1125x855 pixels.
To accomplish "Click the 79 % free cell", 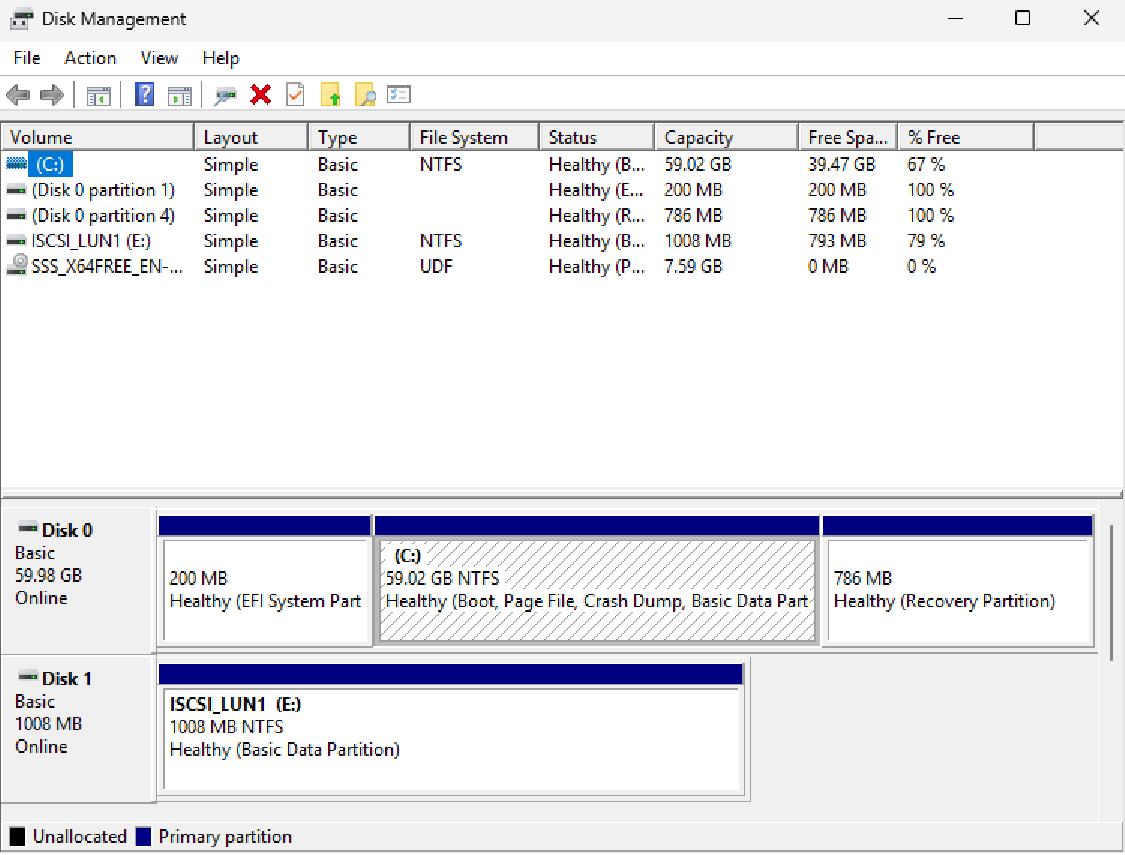I will [x=926, y=241].
